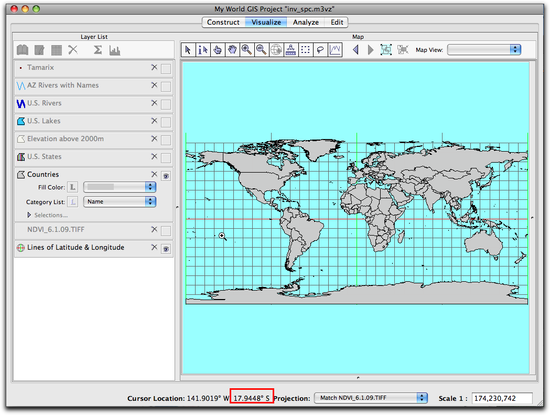
Task: Remove the U.S. Lakes layer
Action: (x=154, y=121)
